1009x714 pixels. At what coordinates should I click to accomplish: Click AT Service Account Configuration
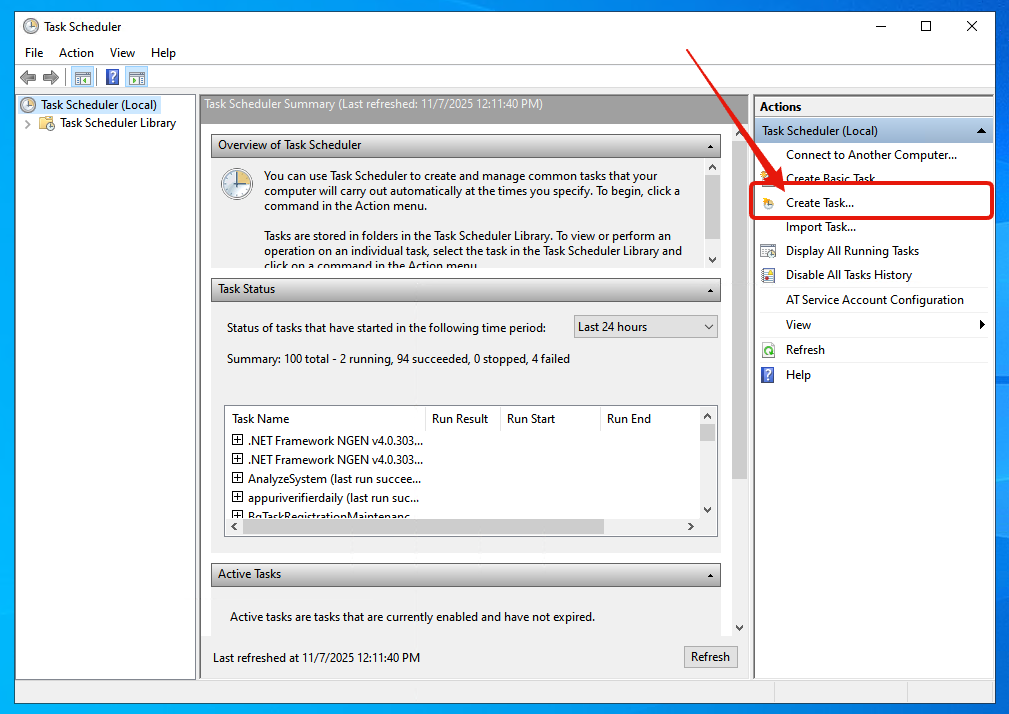point(875,300)
